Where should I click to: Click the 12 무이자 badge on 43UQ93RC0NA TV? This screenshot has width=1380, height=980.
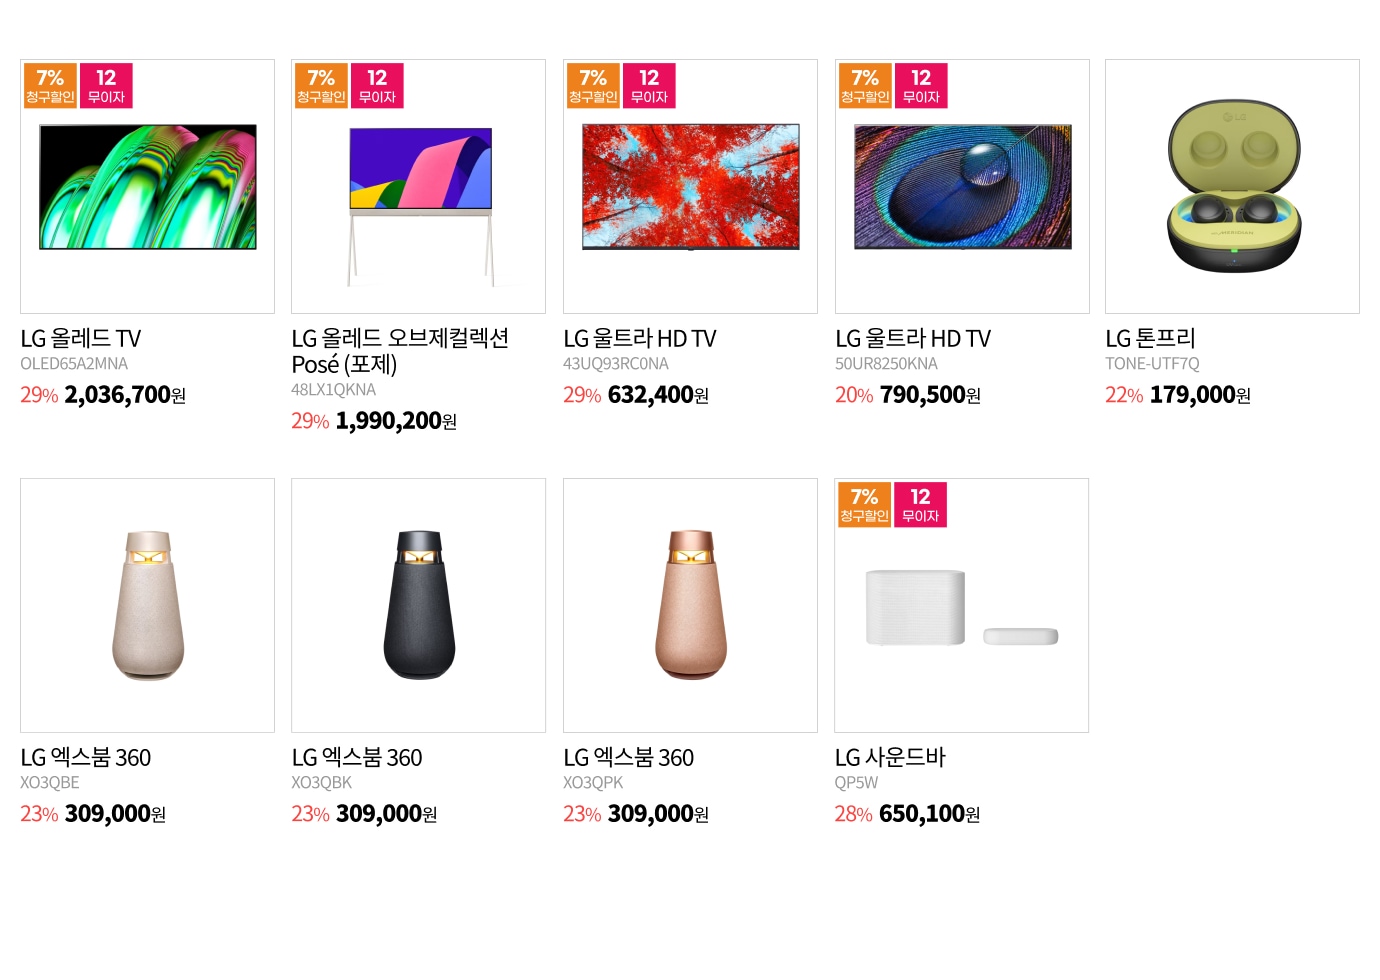click(x=649, y=85)
